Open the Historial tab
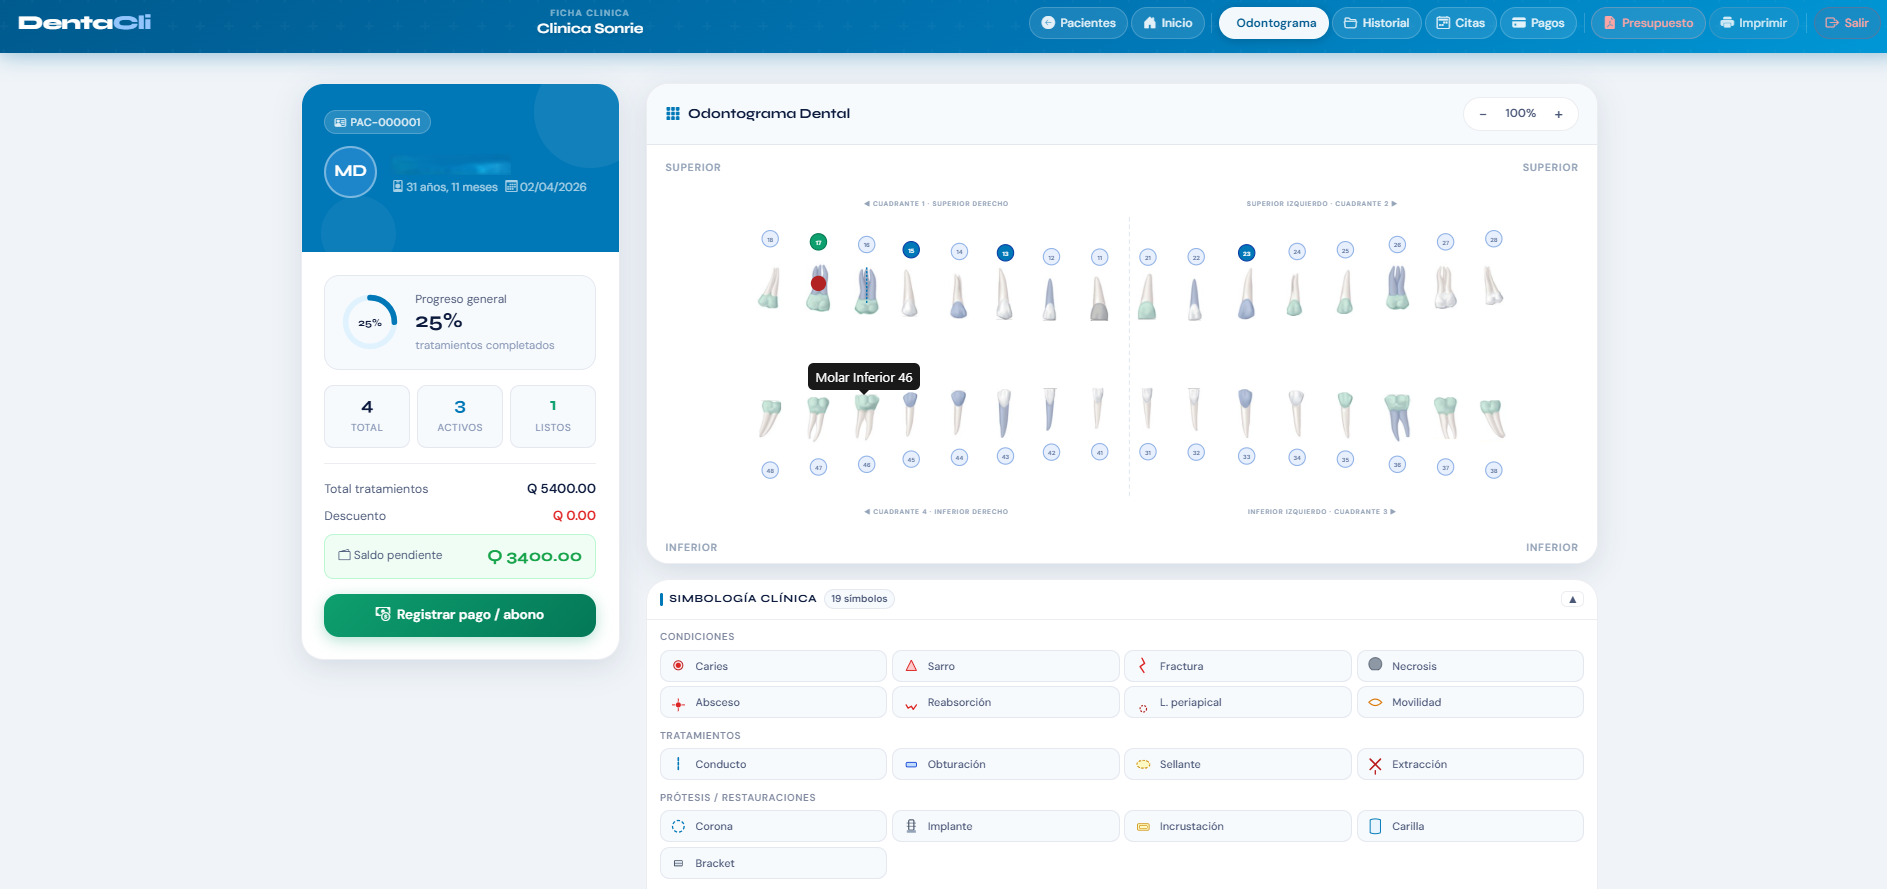 click(x=1376, y=23)
